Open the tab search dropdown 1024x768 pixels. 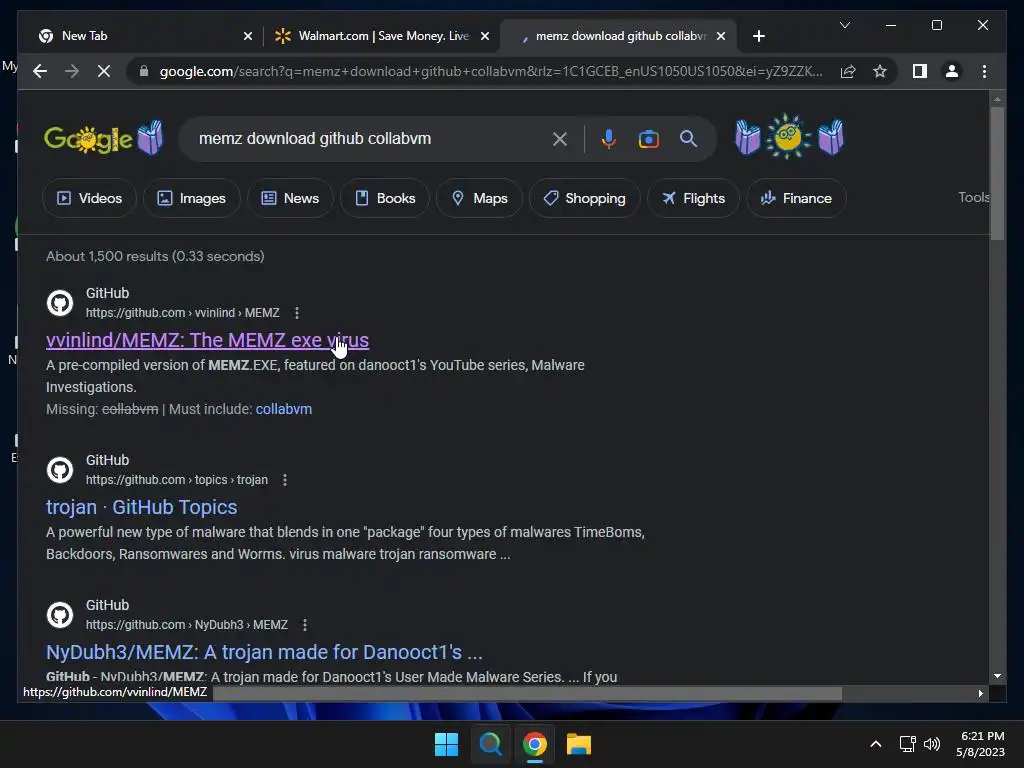click(x=845, y=25)
